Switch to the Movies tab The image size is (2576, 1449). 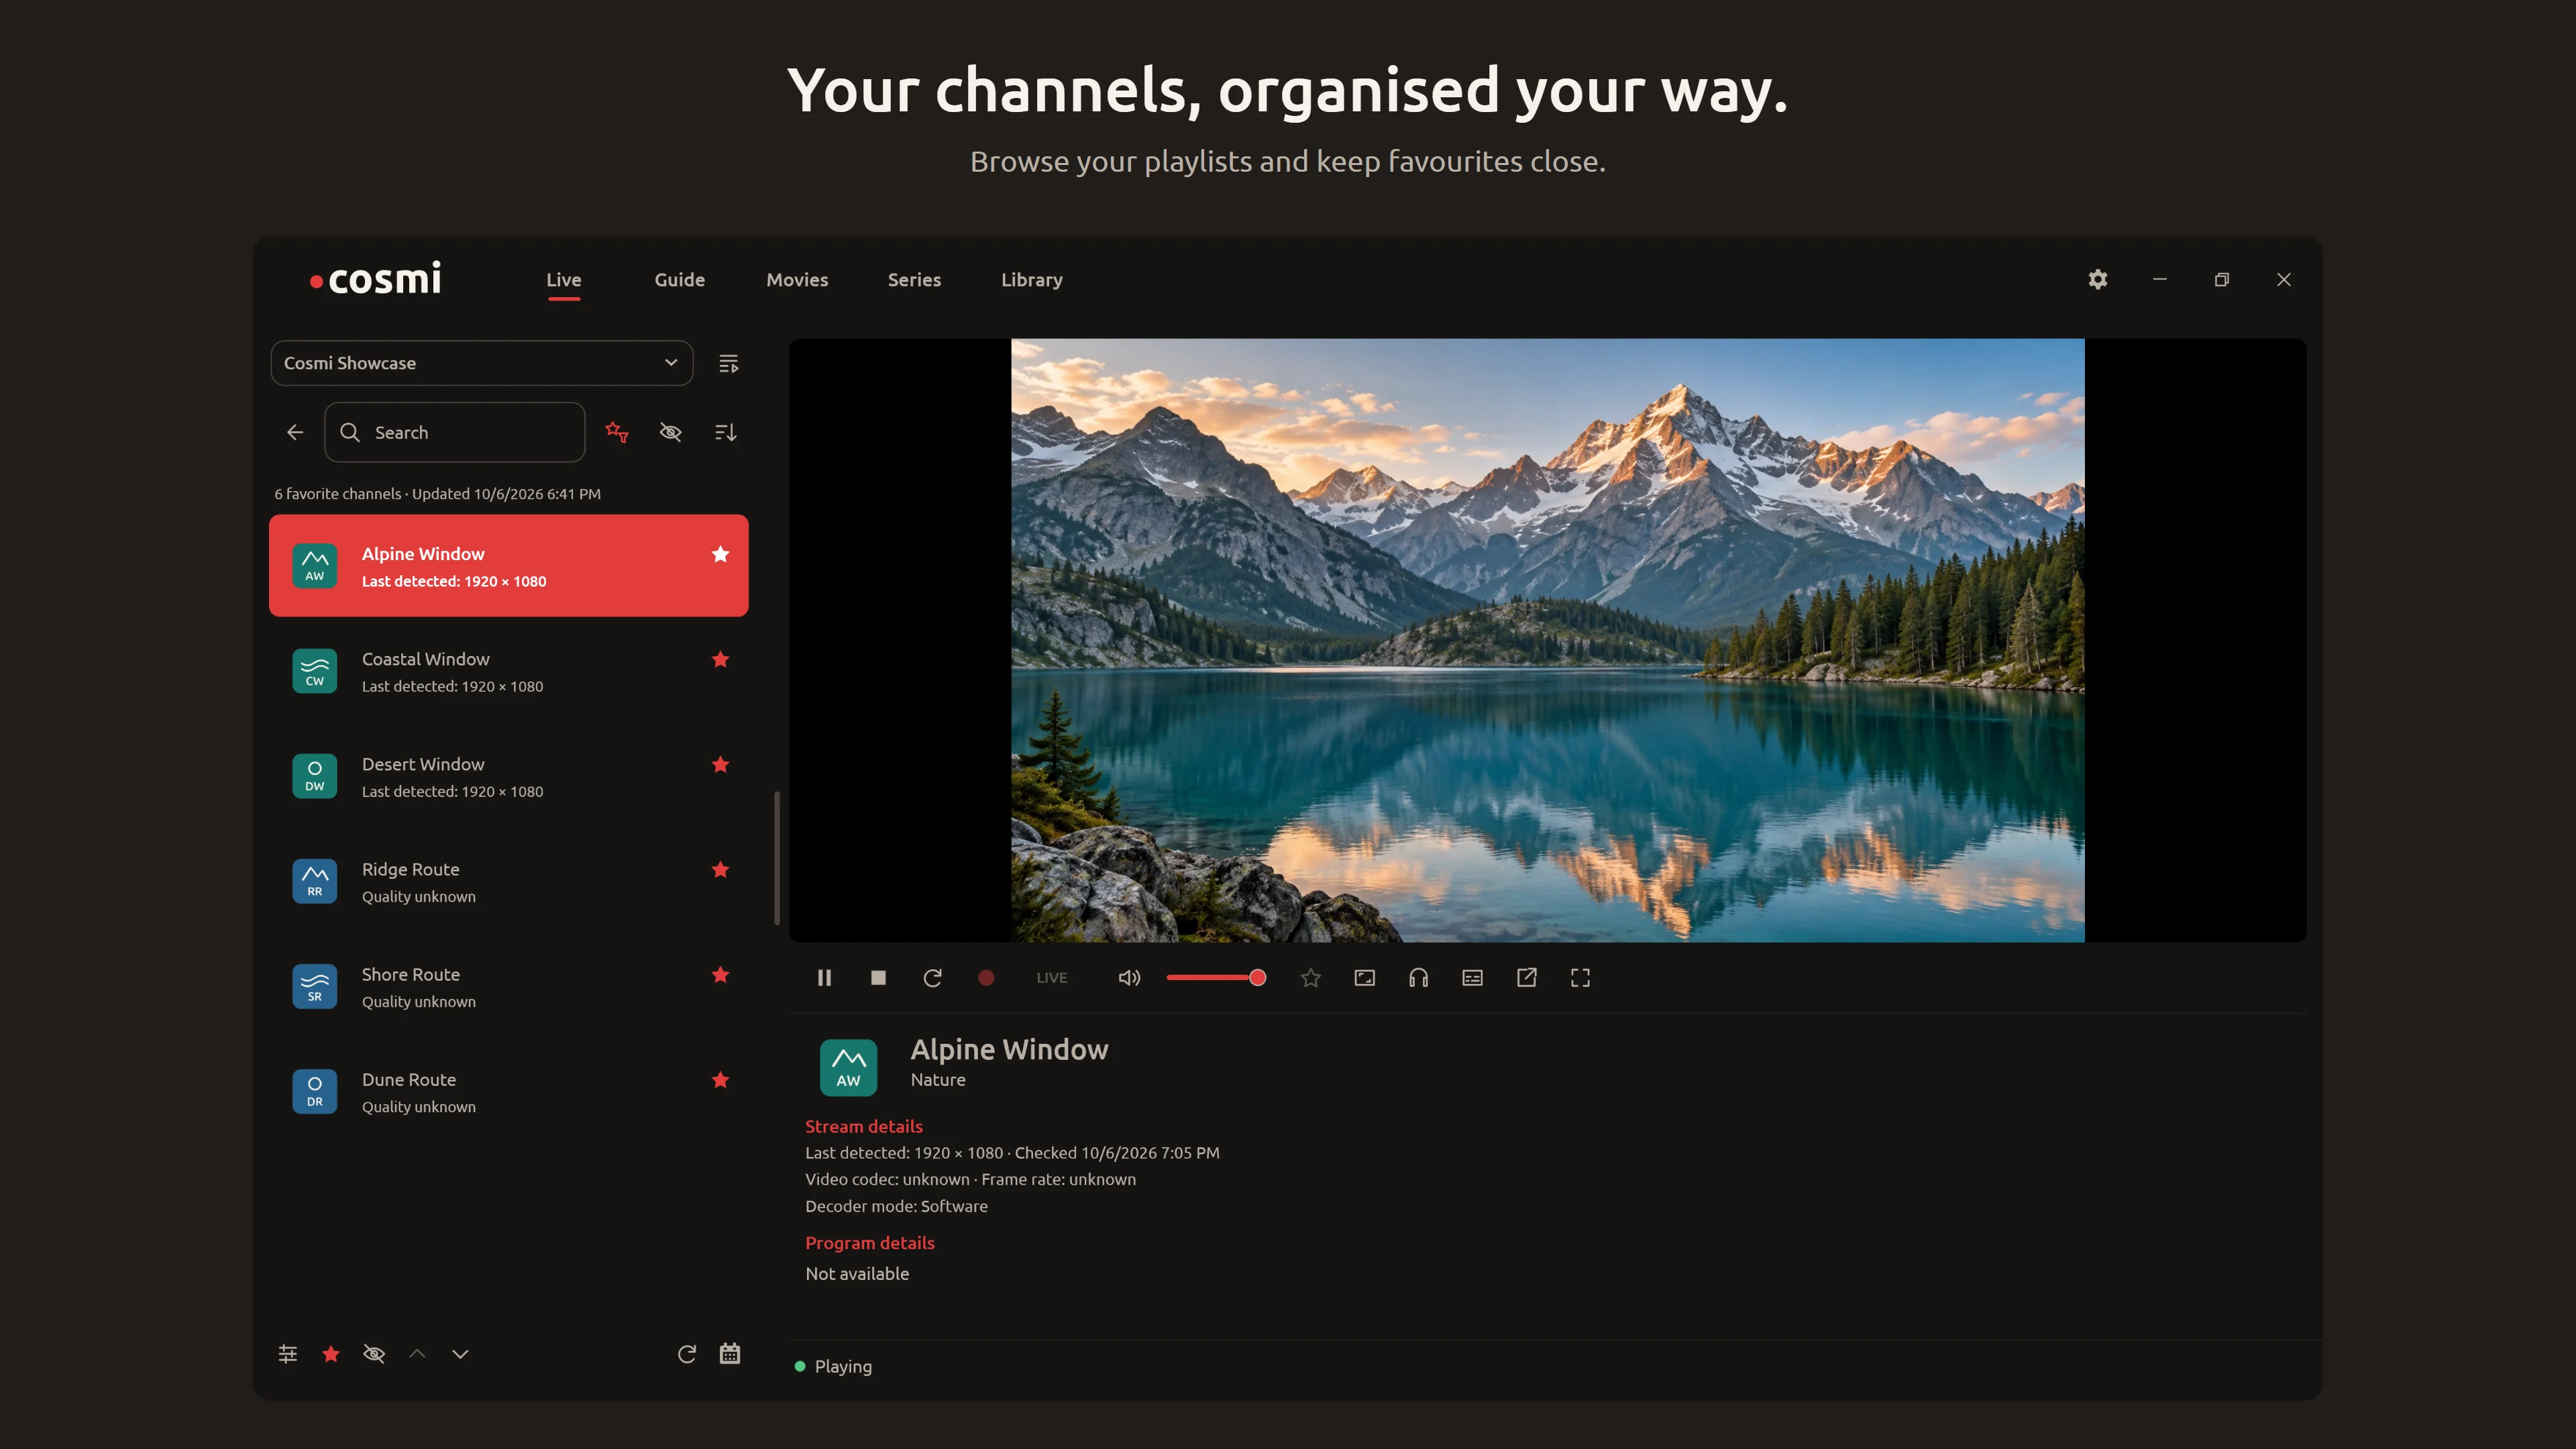(797, 280)
